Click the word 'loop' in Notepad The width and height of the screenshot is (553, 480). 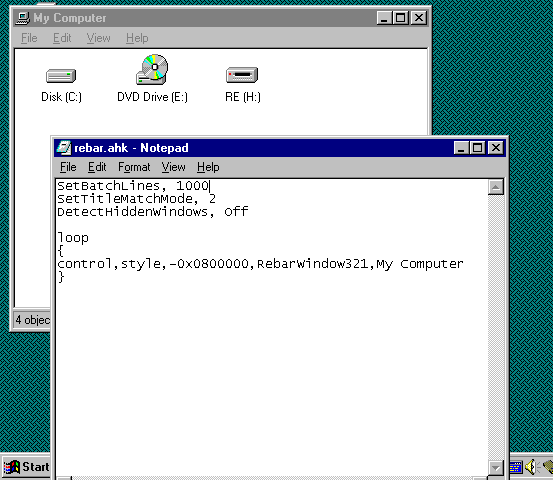(73, 238)
